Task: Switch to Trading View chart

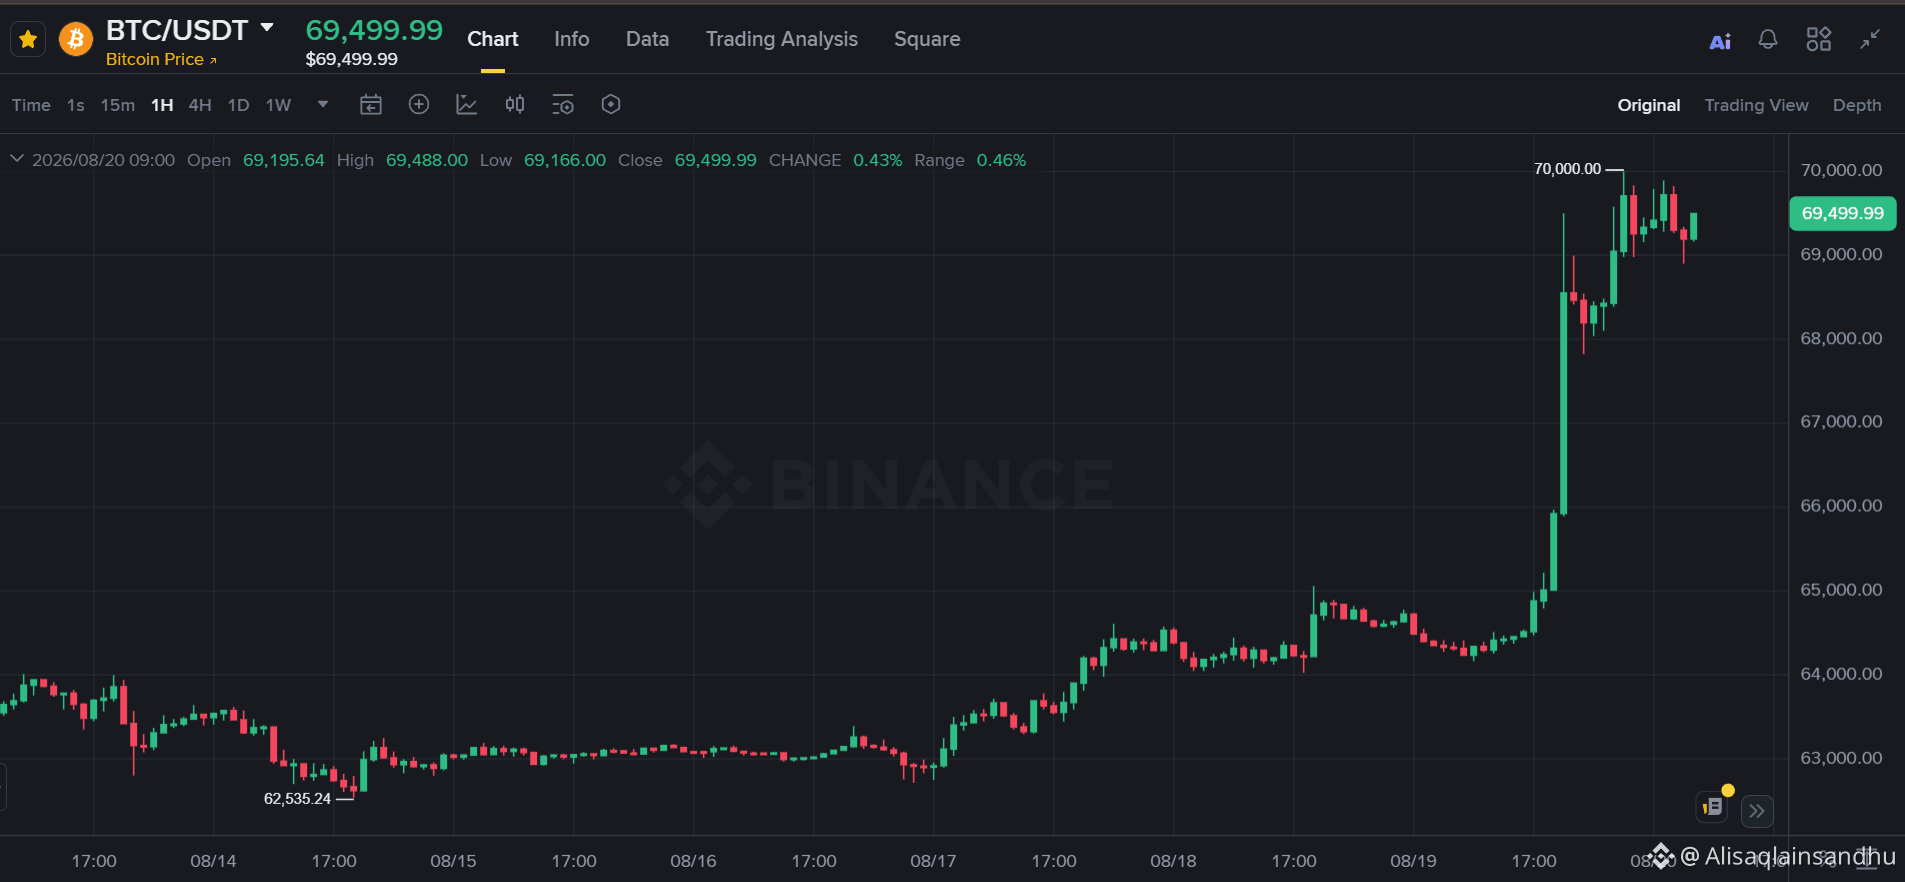Action: [1756, 105]
